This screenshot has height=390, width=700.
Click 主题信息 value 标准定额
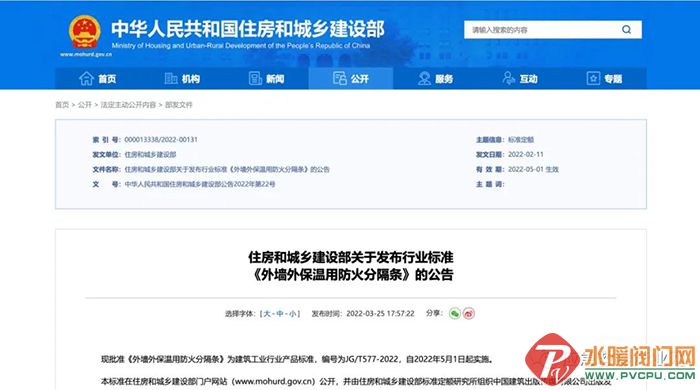[x=521, y=140]
